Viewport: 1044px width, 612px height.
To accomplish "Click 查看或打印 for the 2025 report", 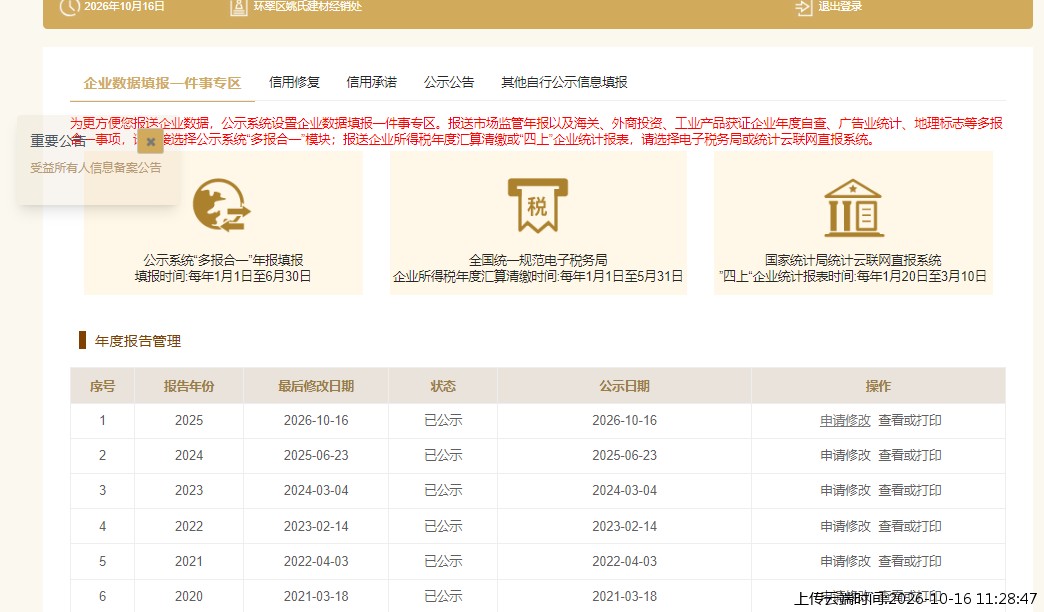I will pyautogui.click(x=910, y=420).
